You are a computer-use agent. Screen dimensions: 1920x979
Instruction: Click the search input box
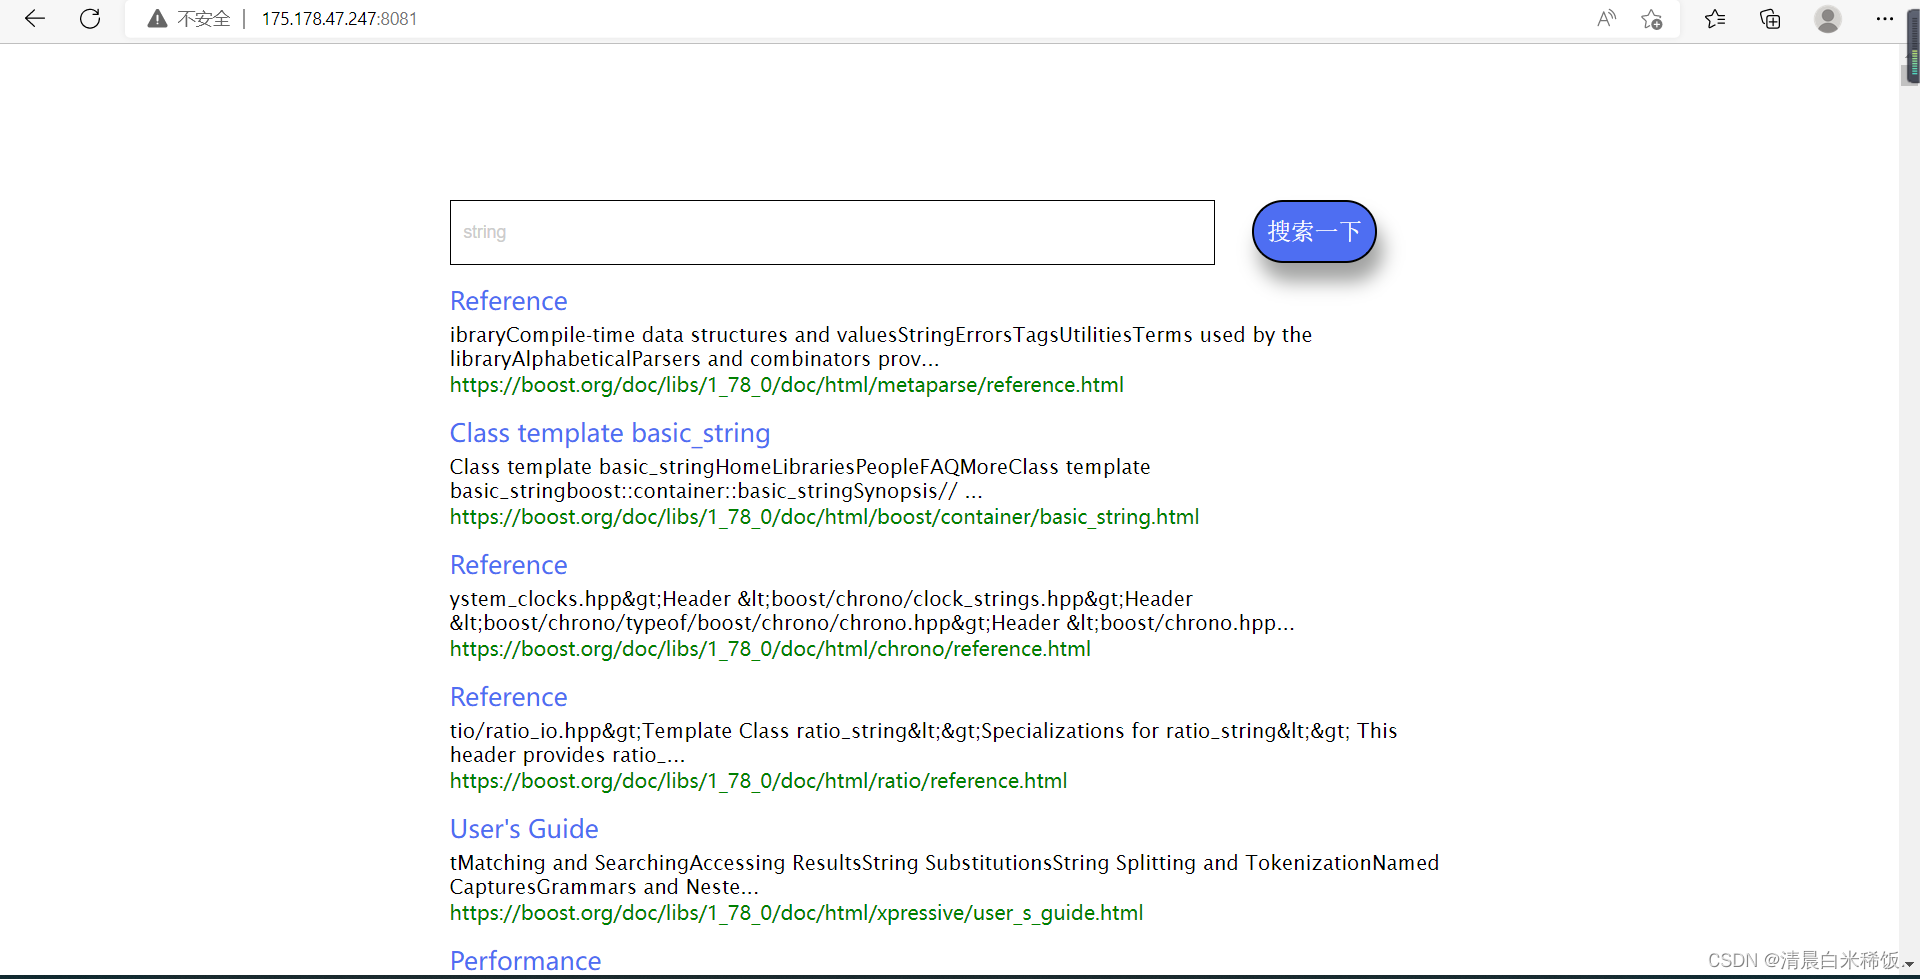coord(831,232)
